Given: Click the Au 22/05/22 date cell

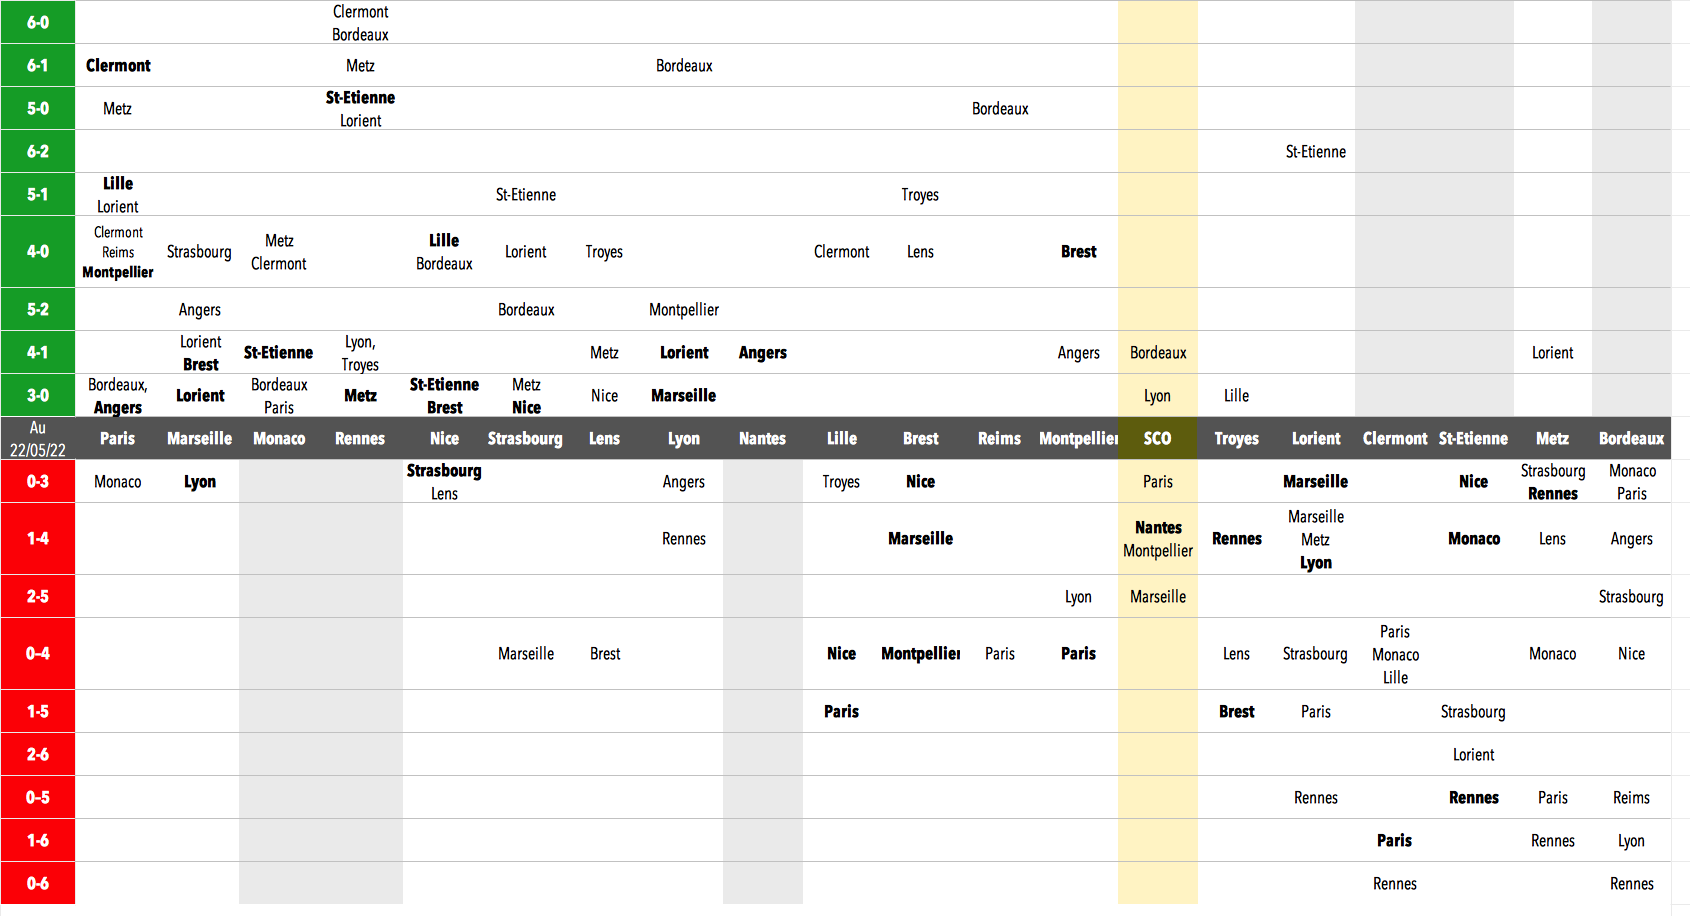Looking at the screenshot, I should (x=38, y=439).
